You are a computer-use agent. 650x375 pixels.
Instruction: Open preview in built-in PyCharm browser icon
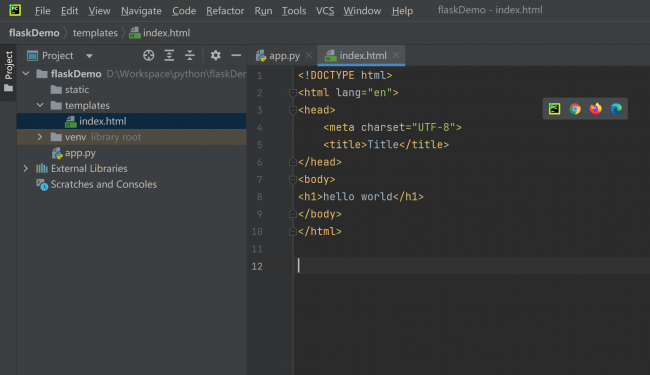point(555,109)
